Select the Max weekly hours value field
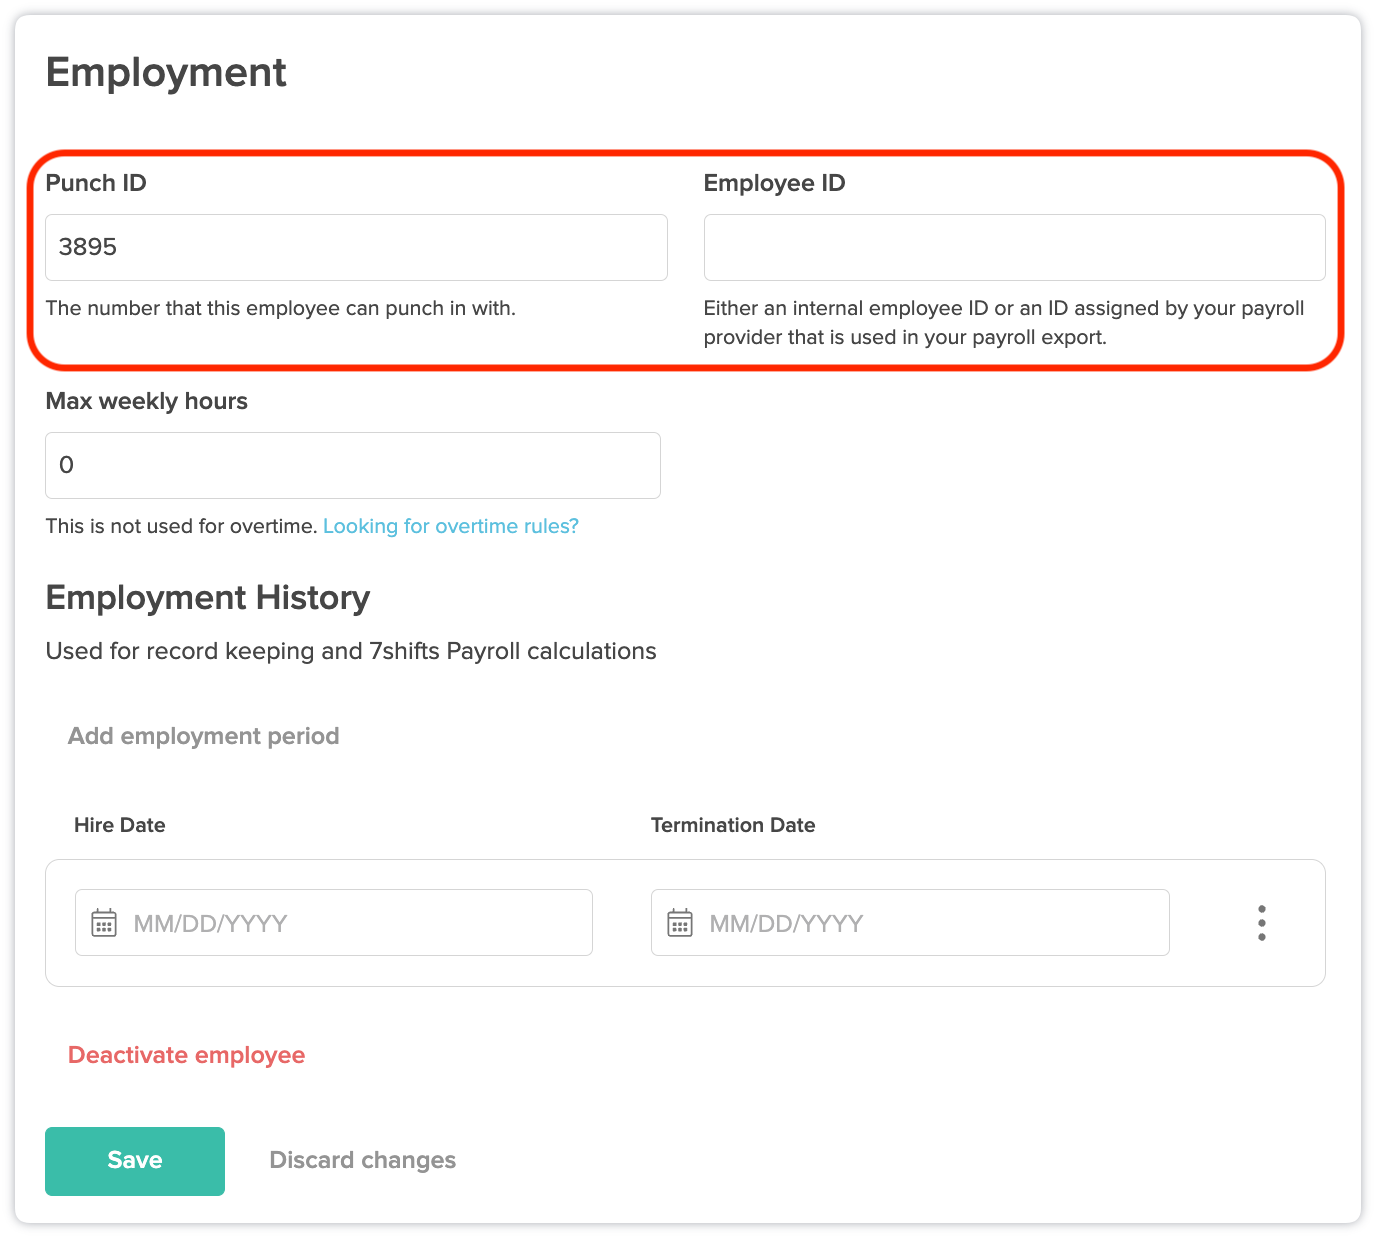Screen dimensions: 1376x1238 pos(352,465)
